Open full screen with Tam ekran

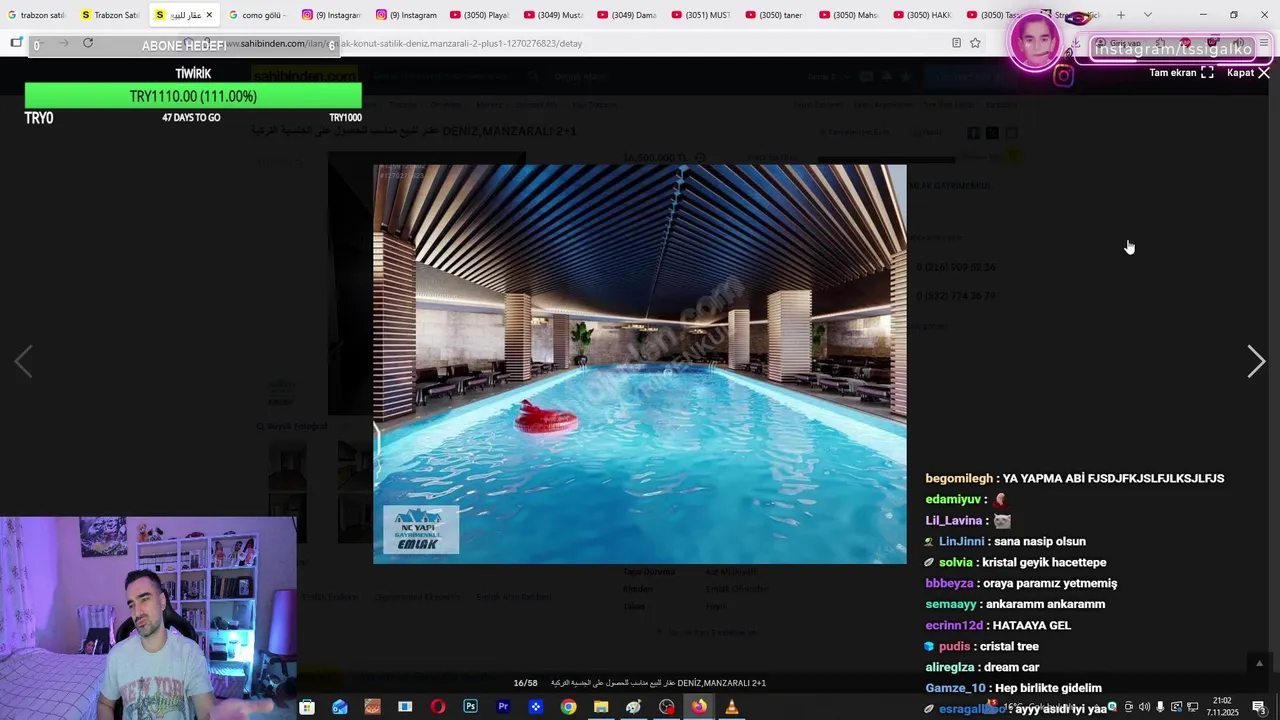(x=1181, y=73)
